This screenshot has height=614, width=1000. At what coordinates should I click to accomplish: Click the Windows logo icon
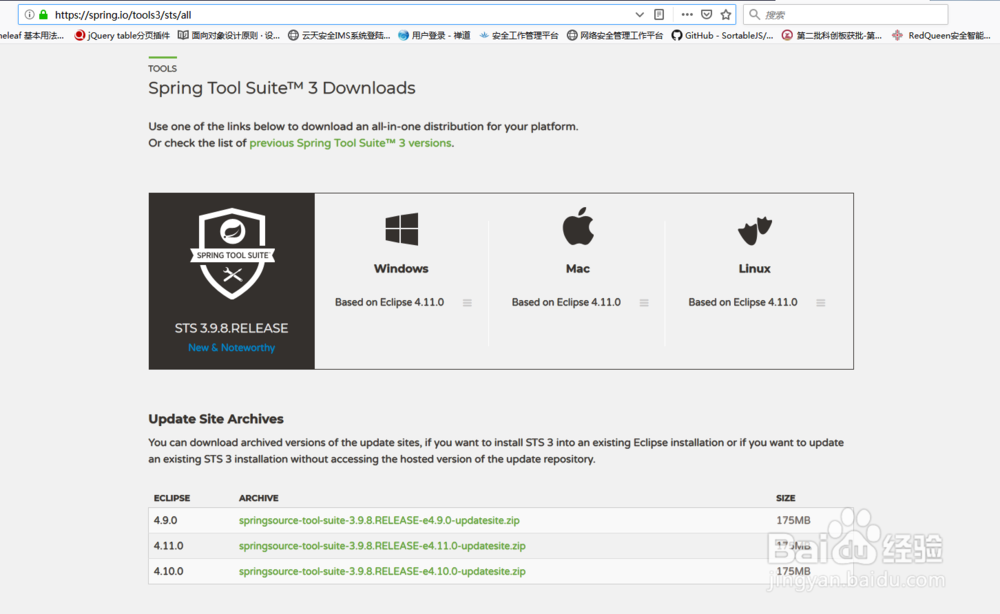click(401, 229)
